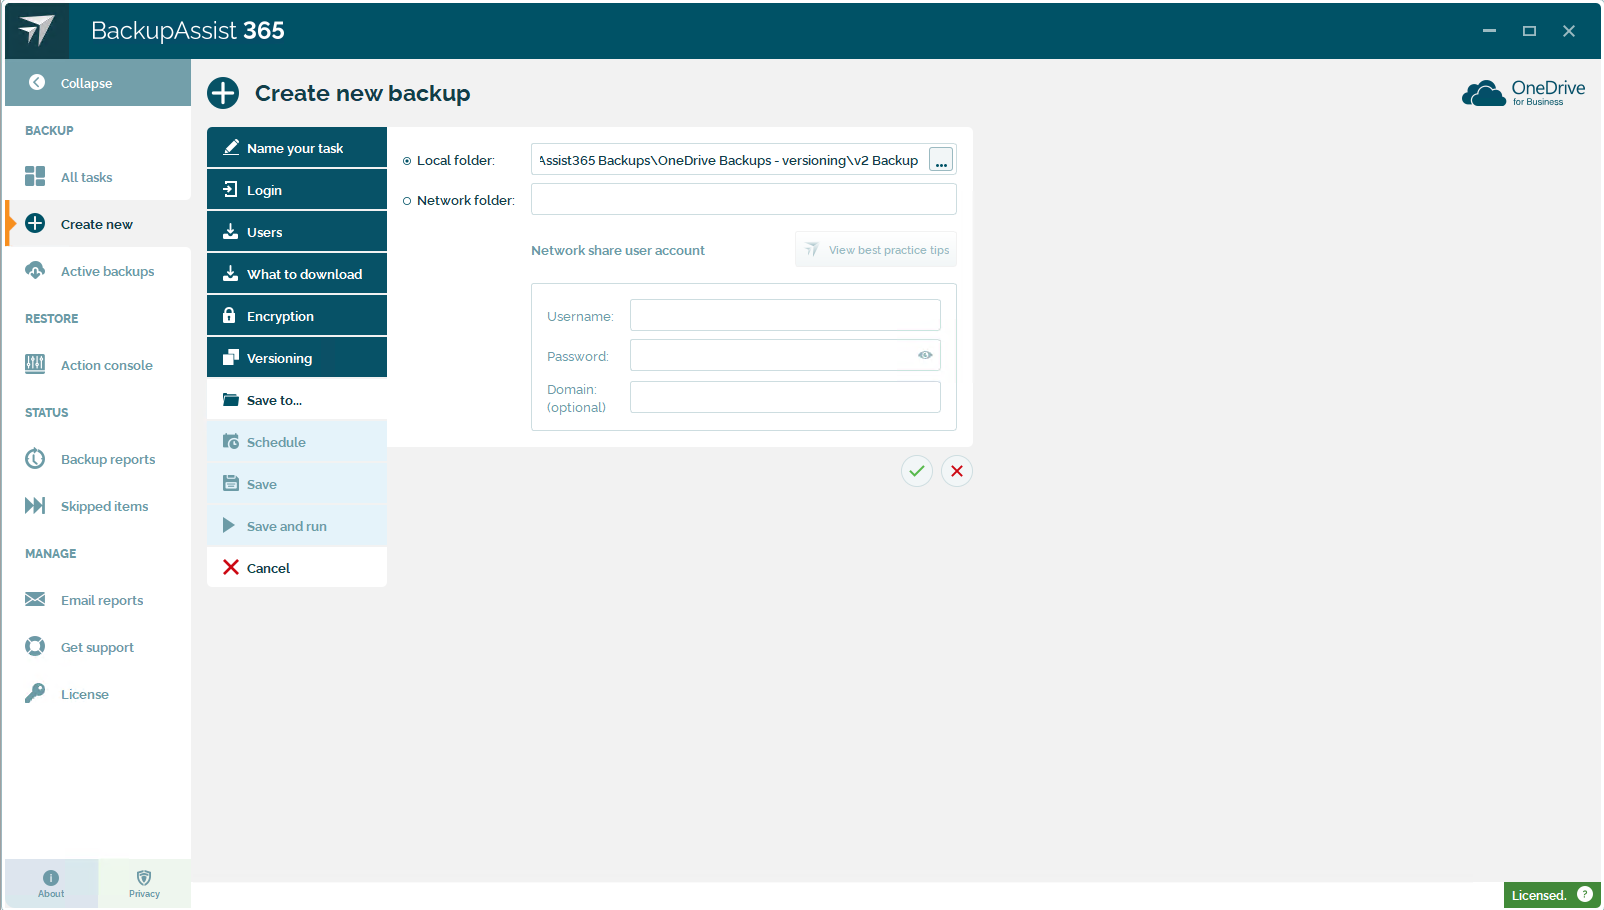
Task: Click the Save to folder icon
Action: pos(230,399)
